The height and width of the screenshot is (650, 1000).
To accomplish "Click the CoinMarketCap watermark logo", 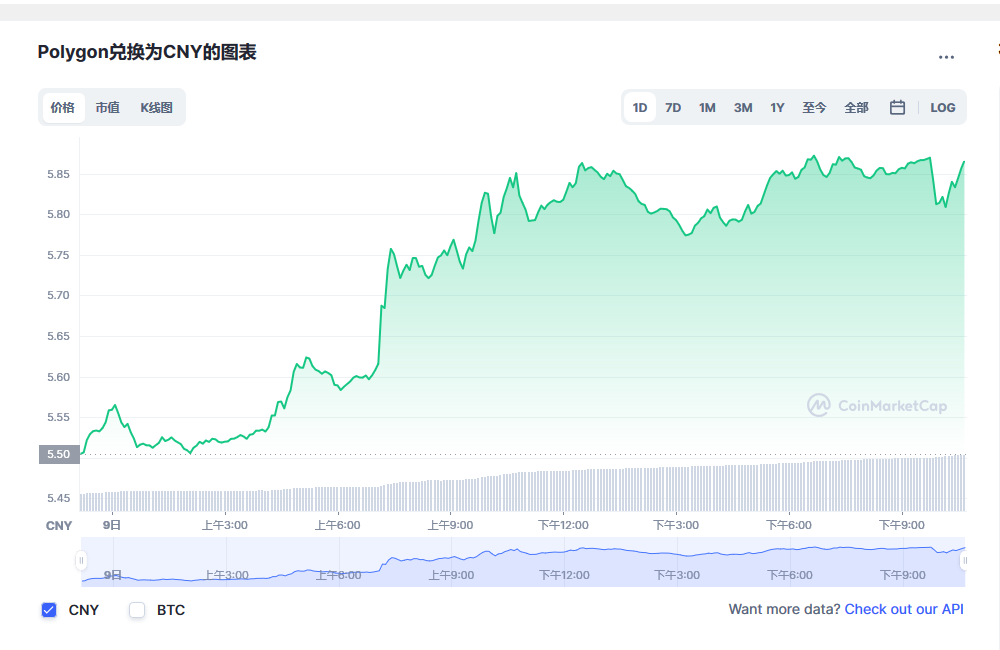I will tap(877, 405).
